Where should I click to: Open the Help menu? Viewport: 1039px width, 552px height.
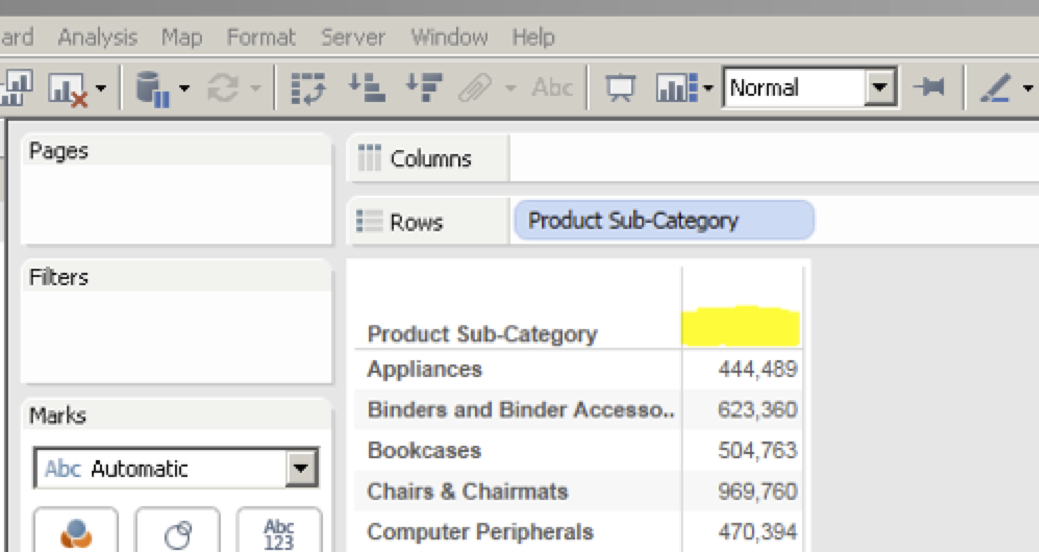click(533, 37)
